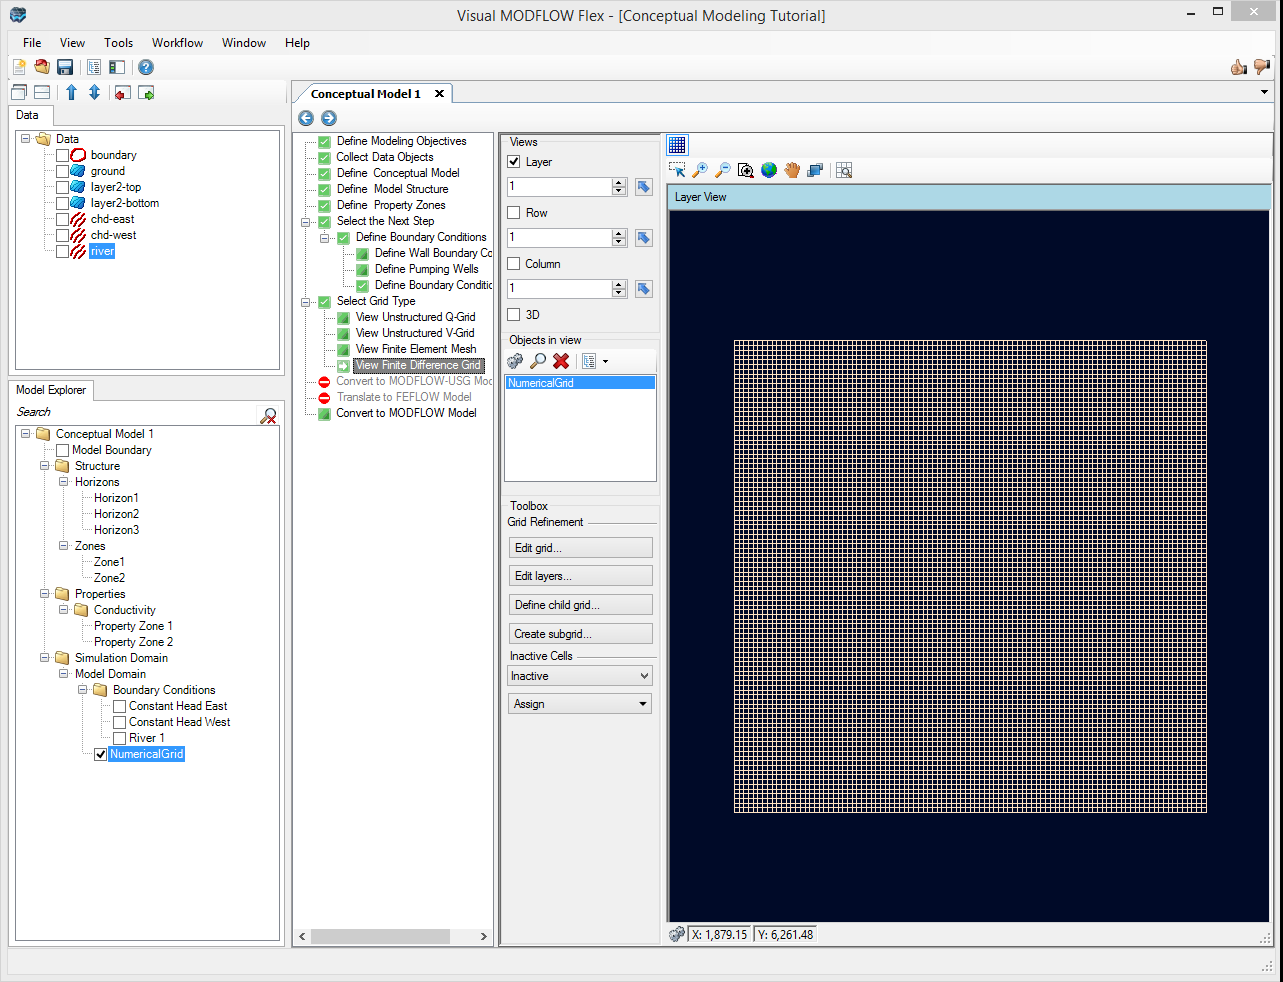Click the gears settings icon in Objects in view
The image size is (1283, 982).
[x=515, y=361]
